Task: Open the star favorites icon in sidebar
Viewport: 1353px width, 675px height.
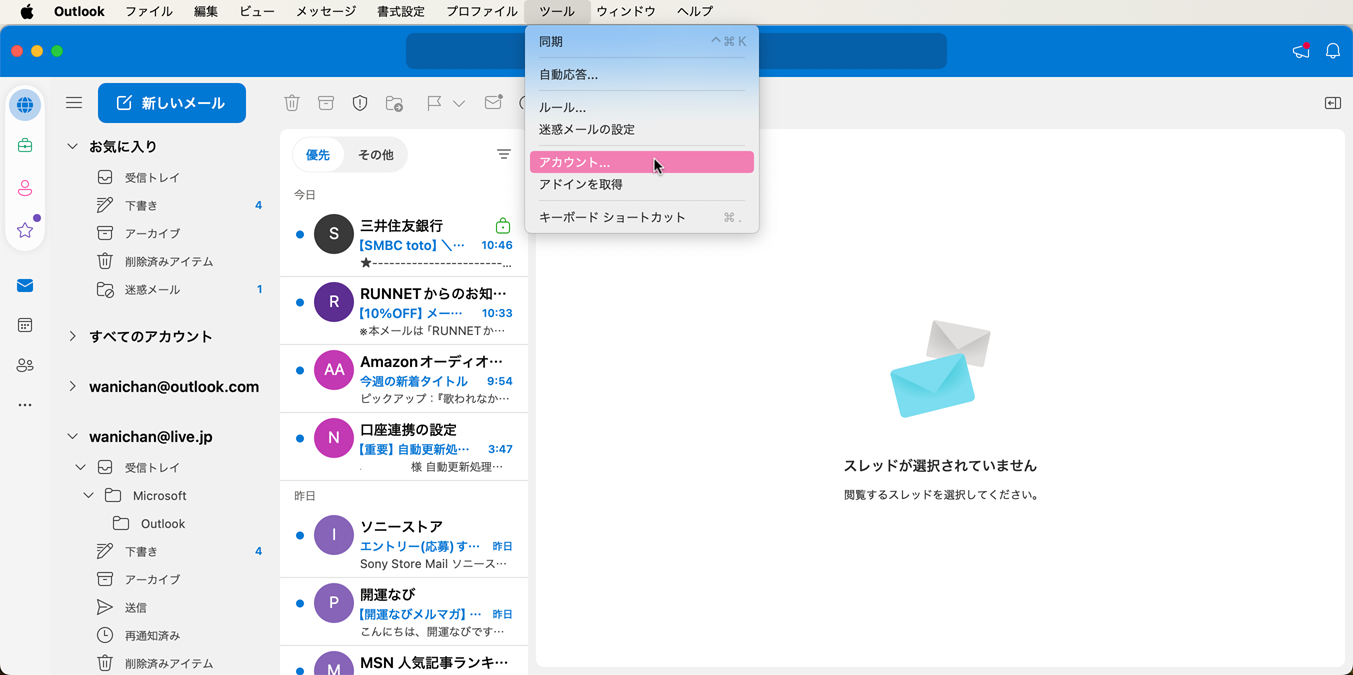Action: 25,230
